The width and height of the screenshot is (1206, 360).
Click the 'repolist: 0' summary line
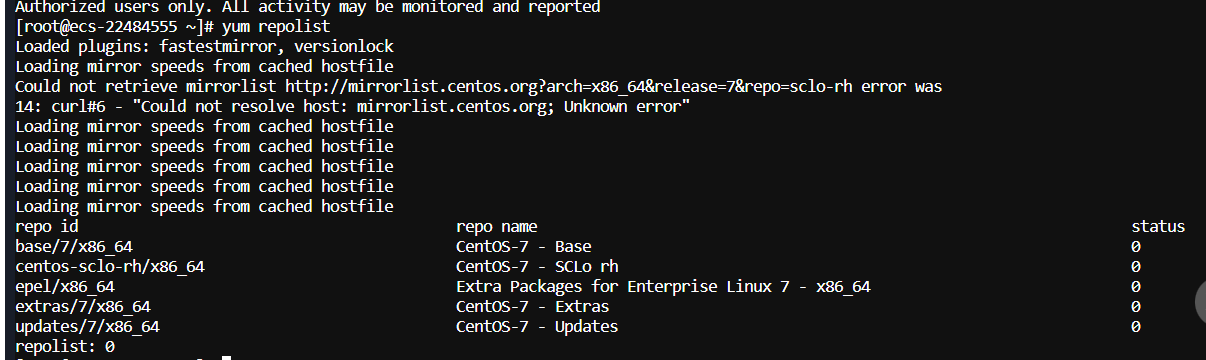click(65, 347)
